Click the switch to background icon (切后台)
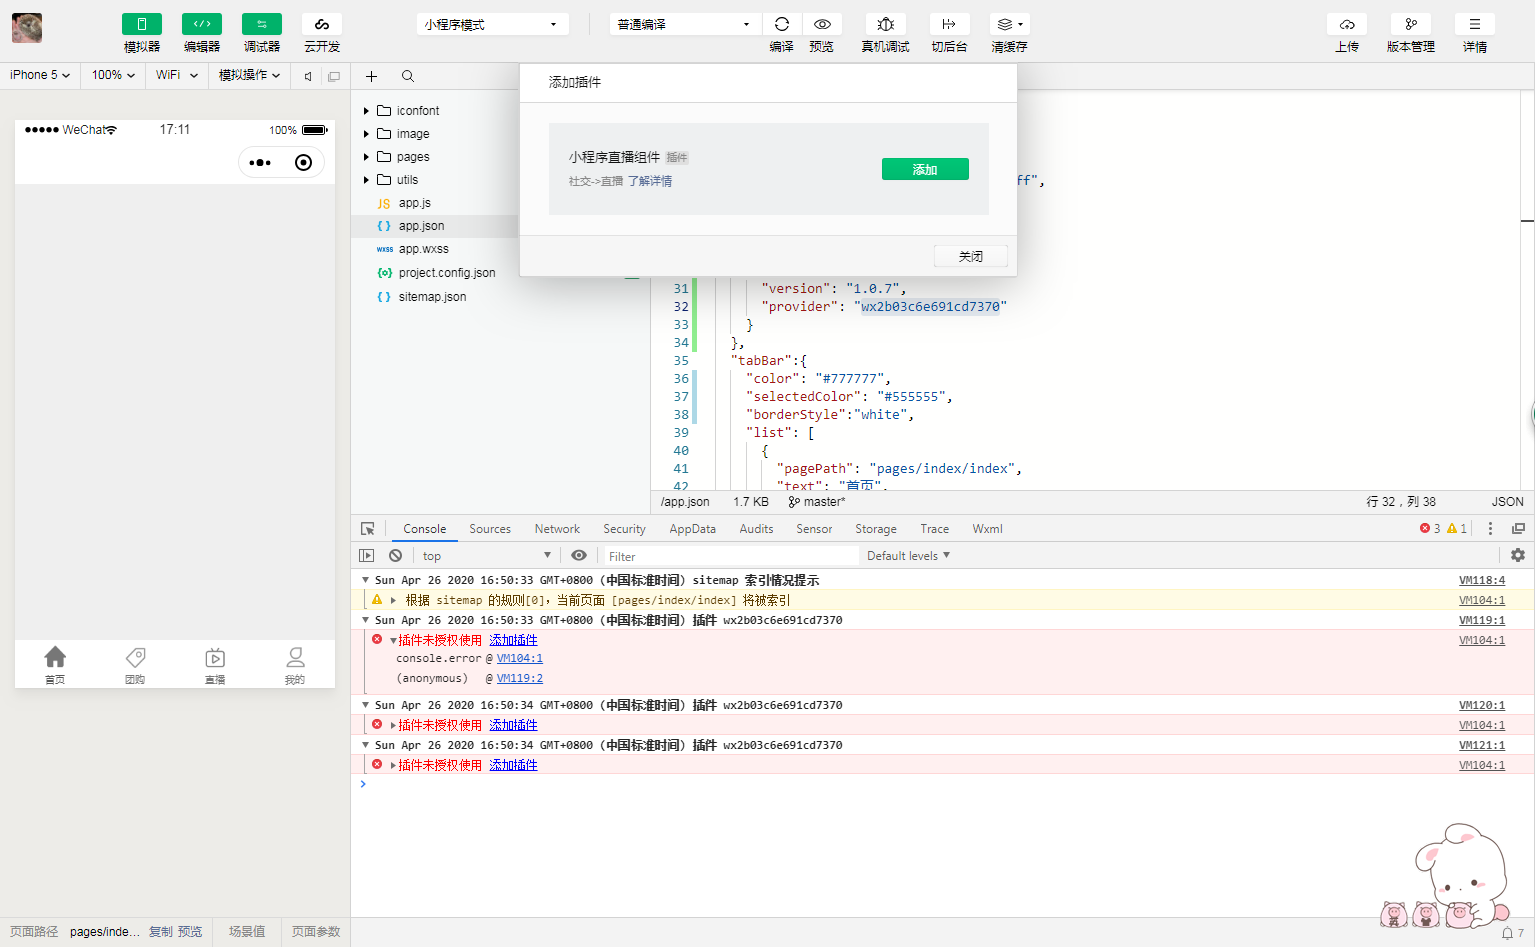 click(x=949, y=24)
